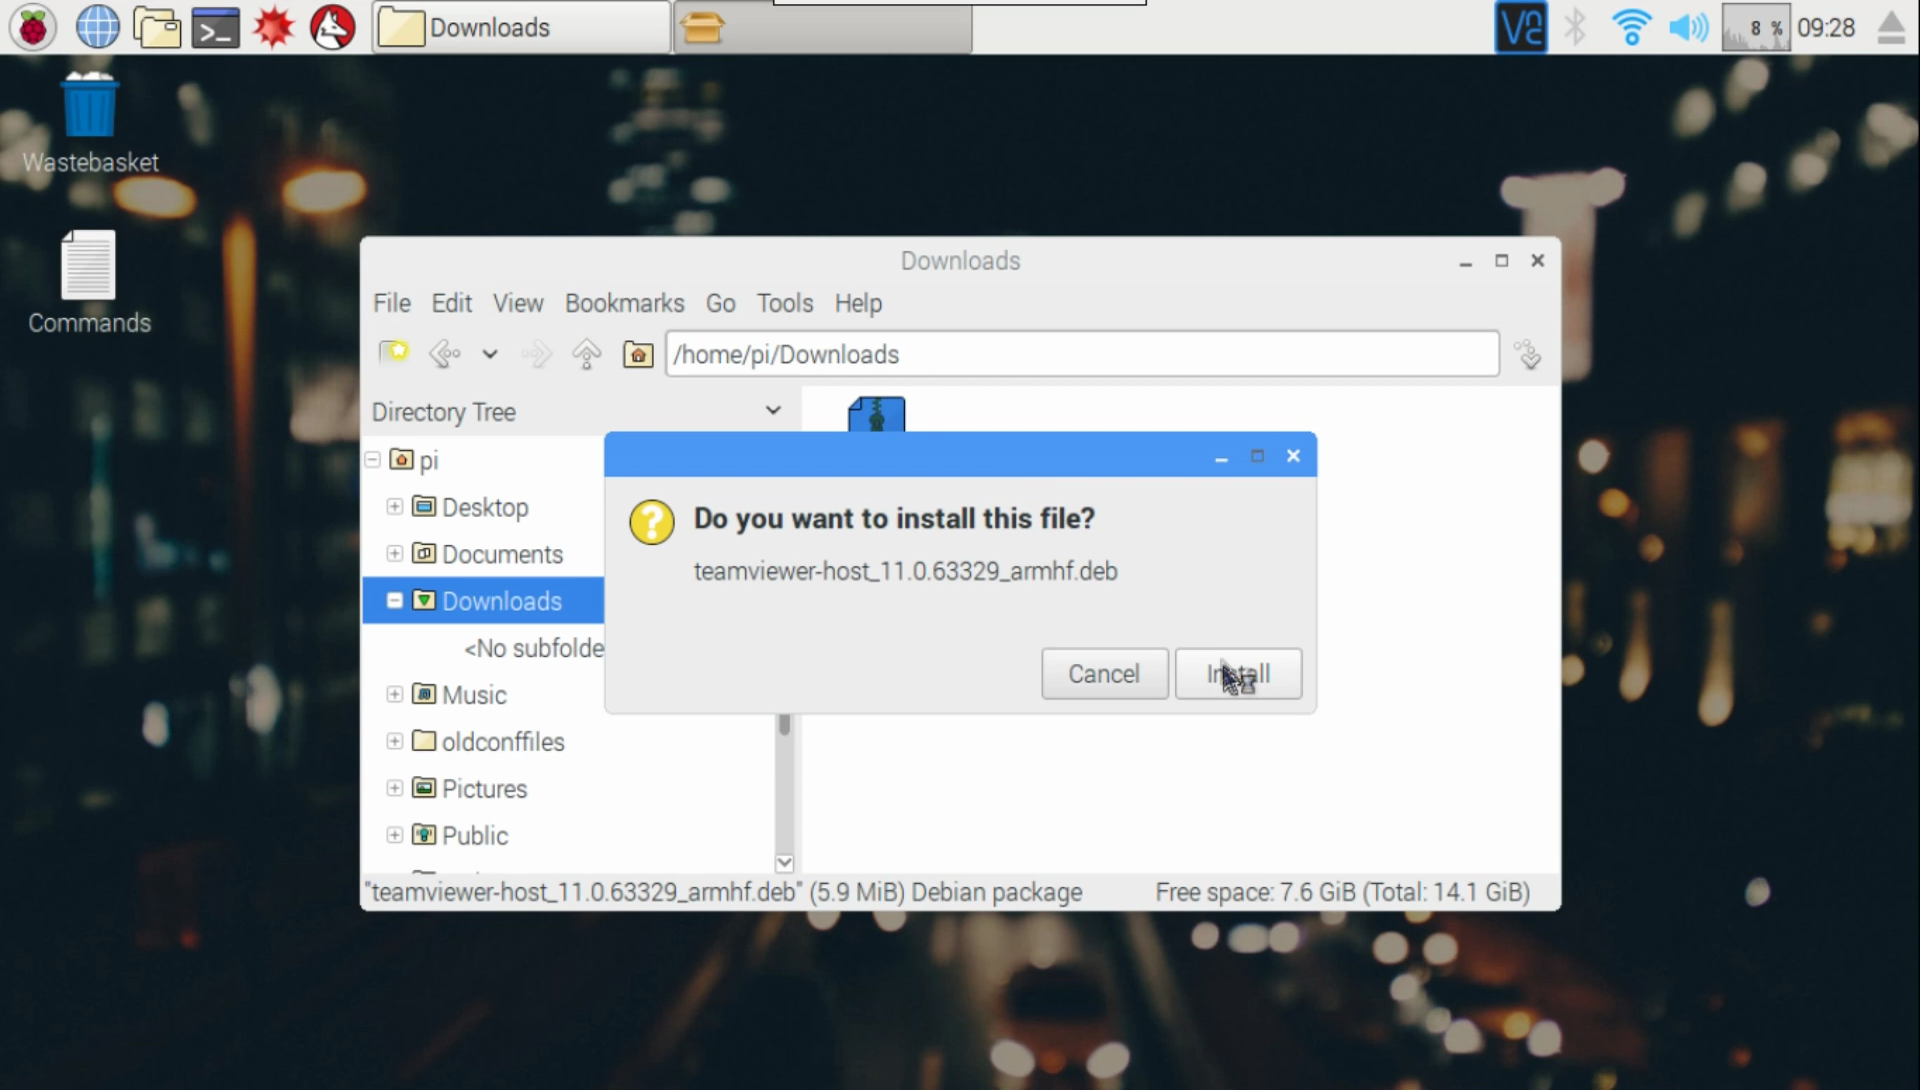Screen dimensions: 1920x1090
Task: Collapse the Downloads tree node
Action: coord(395,600)
